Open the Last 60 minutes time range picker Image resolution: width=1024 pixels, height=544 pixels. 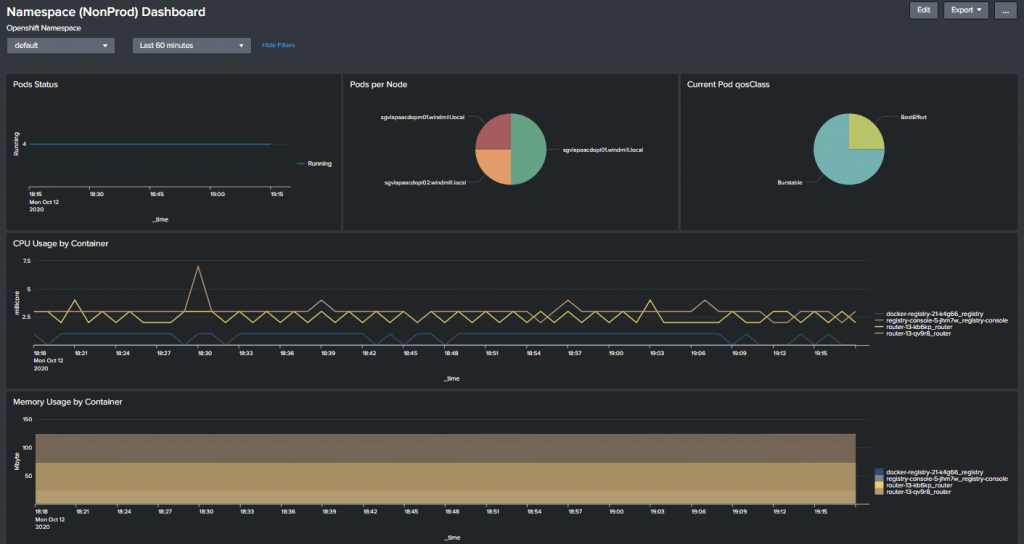pyautogui.click(x=191, y=45)
